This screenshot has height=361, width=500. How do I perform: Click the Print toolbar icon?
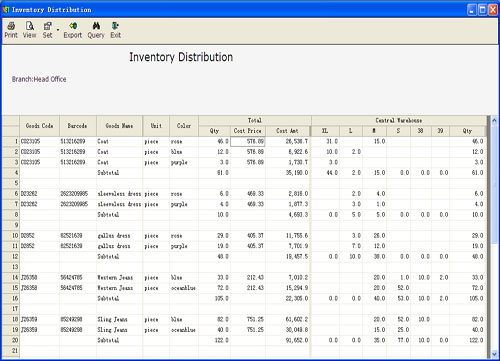[x=11, y=30]
